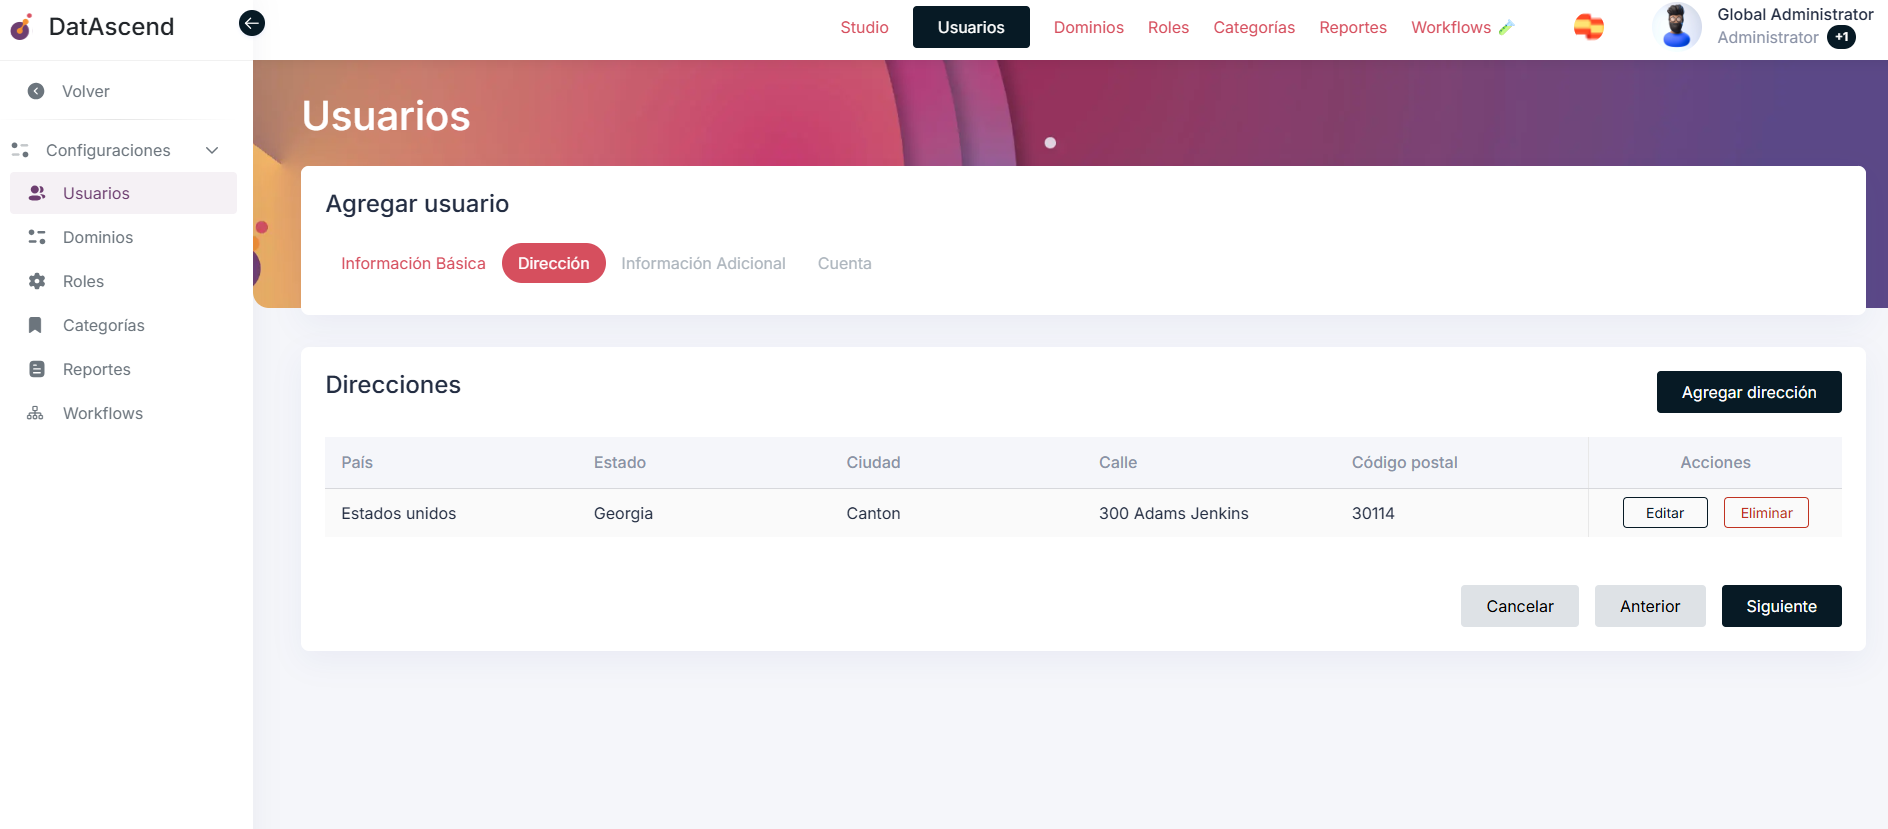Viewport: 1888px width, 829px height.
Task: Expand the +1 roles badge
Action: click(x=1841, y=37)
